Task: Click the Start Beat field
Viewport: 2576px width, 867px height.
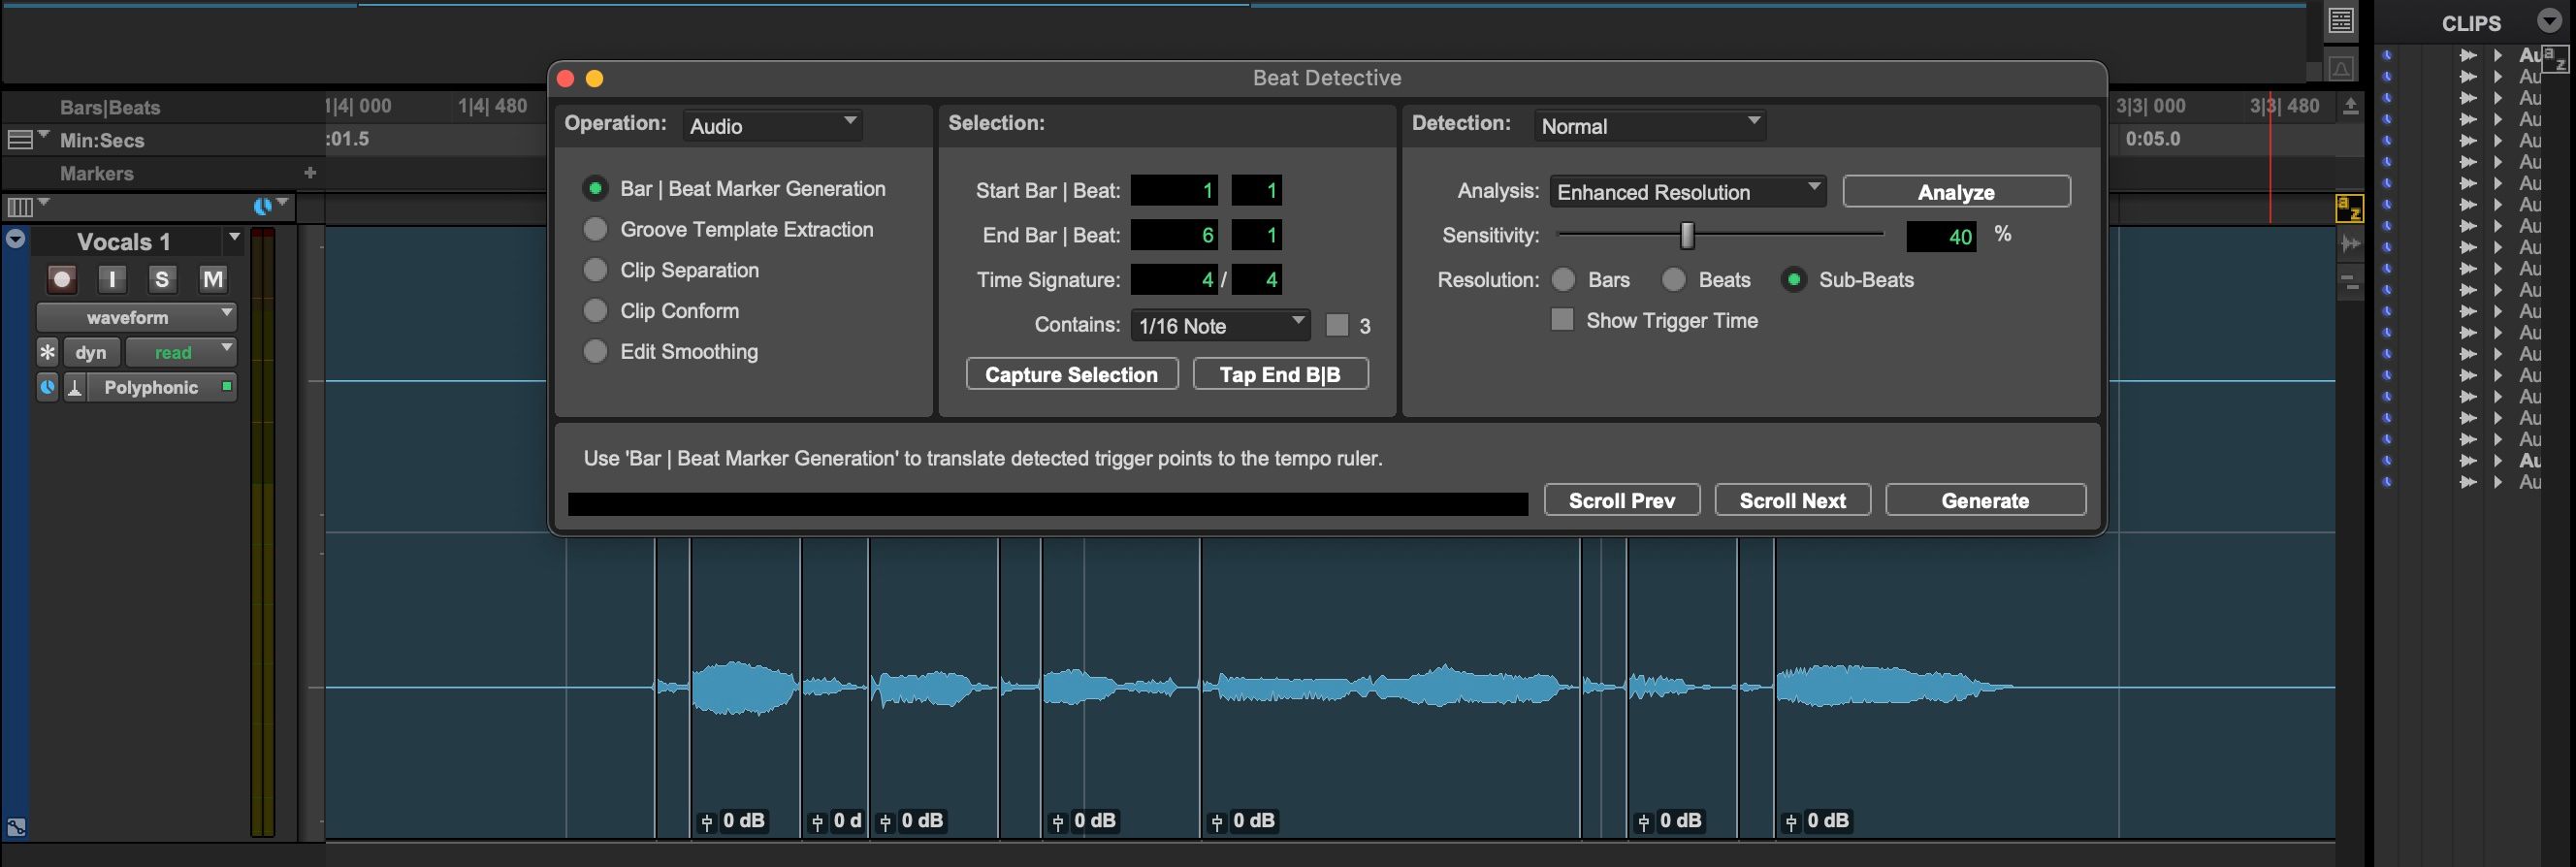Action: point(1256,190)
